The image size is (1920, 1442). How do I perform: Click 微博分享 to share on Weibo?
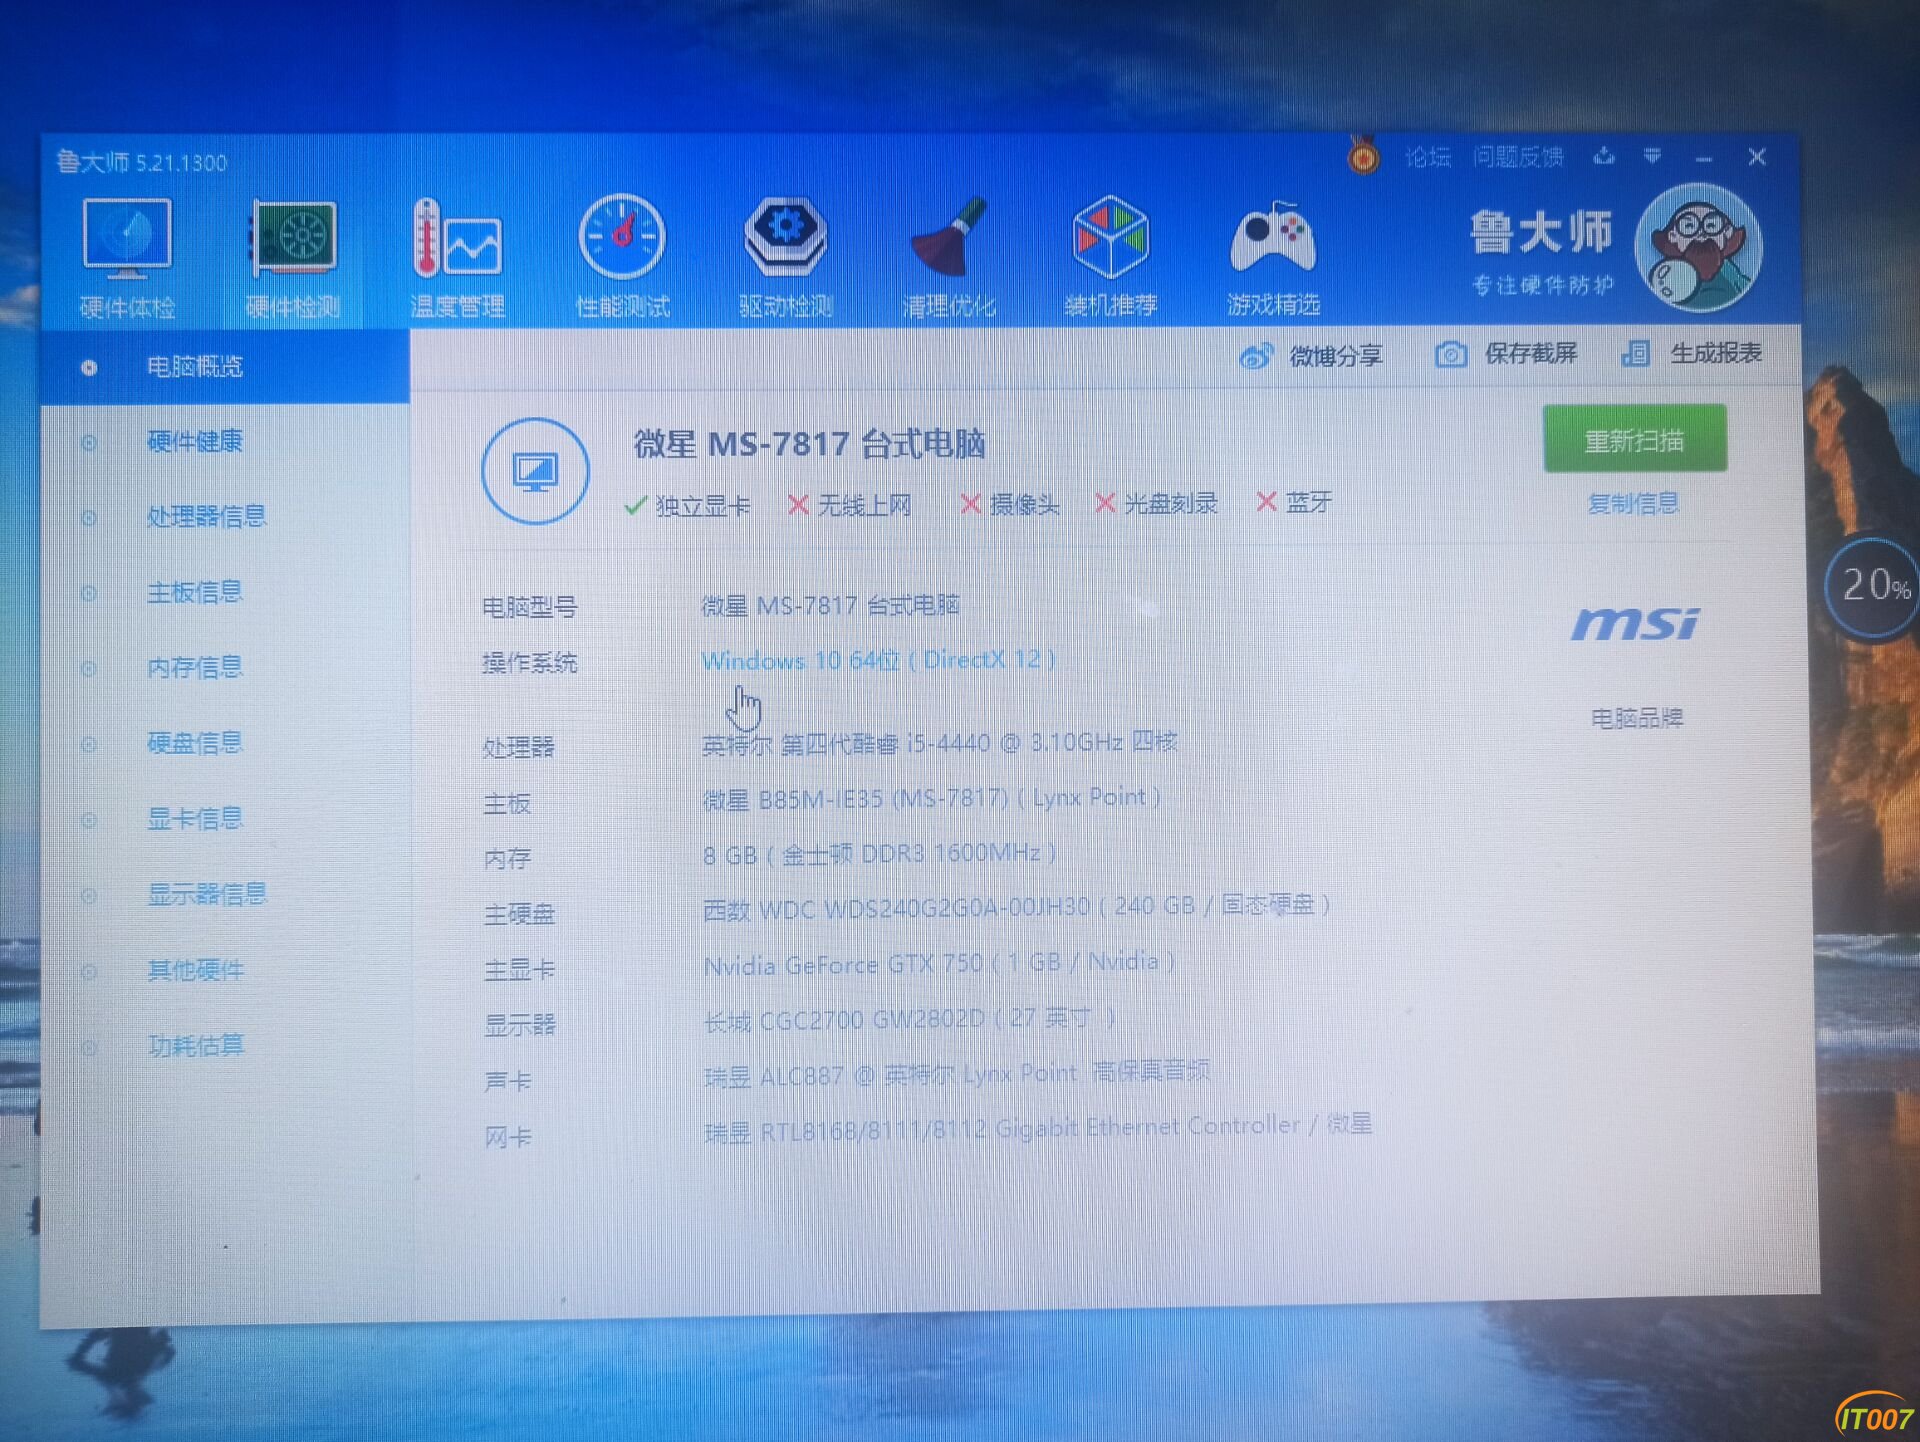tap(1311, 356)
